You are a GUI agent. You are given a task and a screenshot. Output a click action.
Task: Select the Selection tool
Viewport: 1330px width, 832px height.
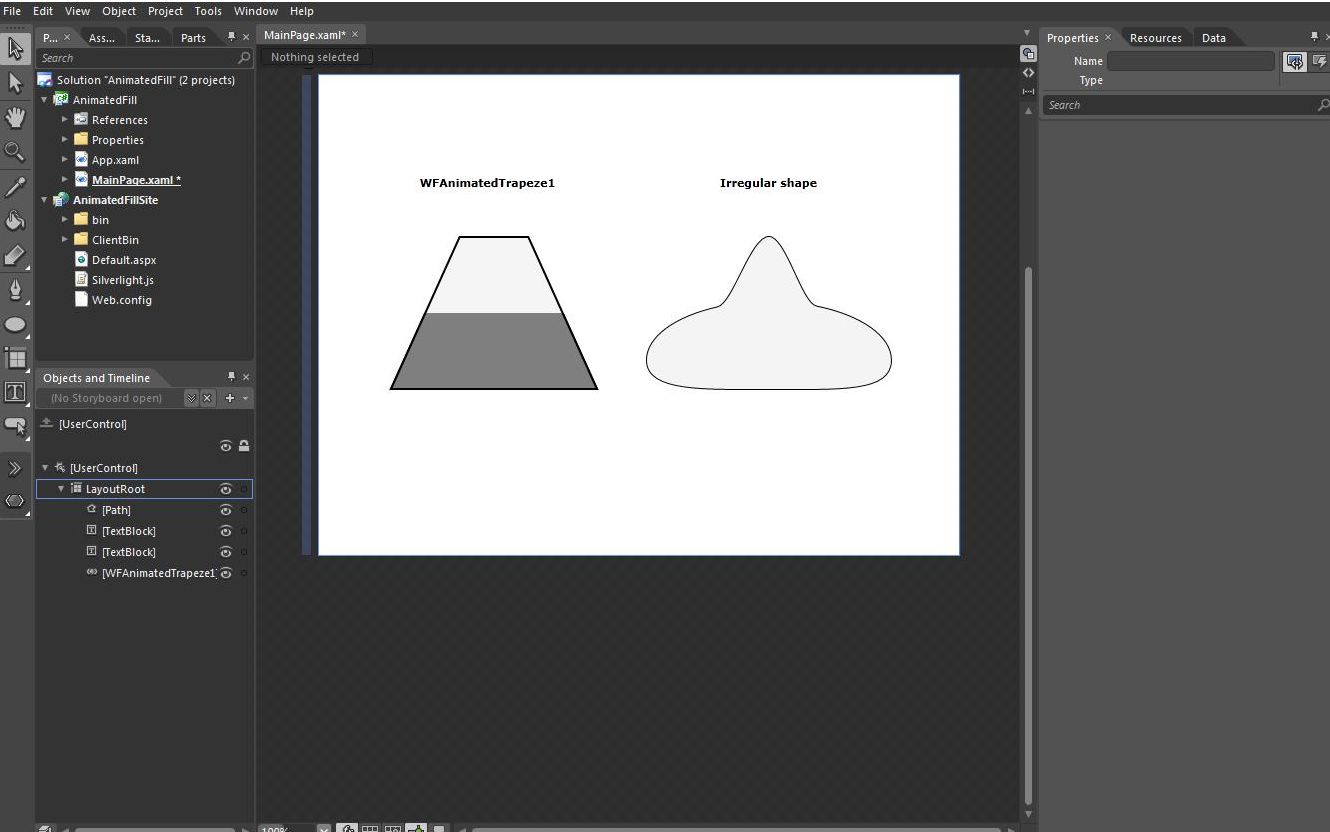(15, 47)
